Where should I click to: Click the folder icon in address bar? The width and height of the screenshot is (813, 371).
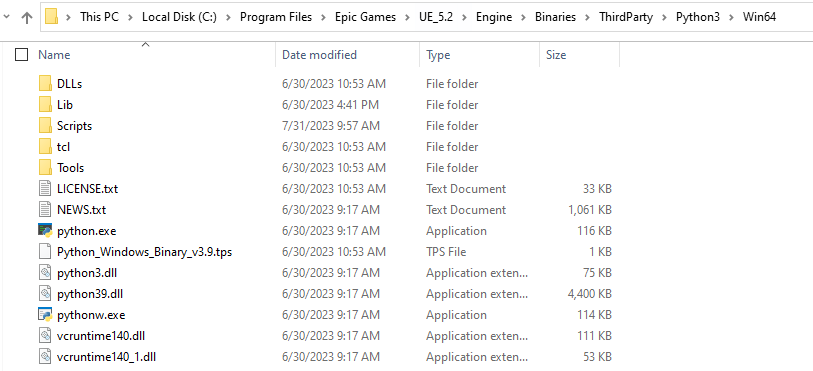click(x=51, y=17)
